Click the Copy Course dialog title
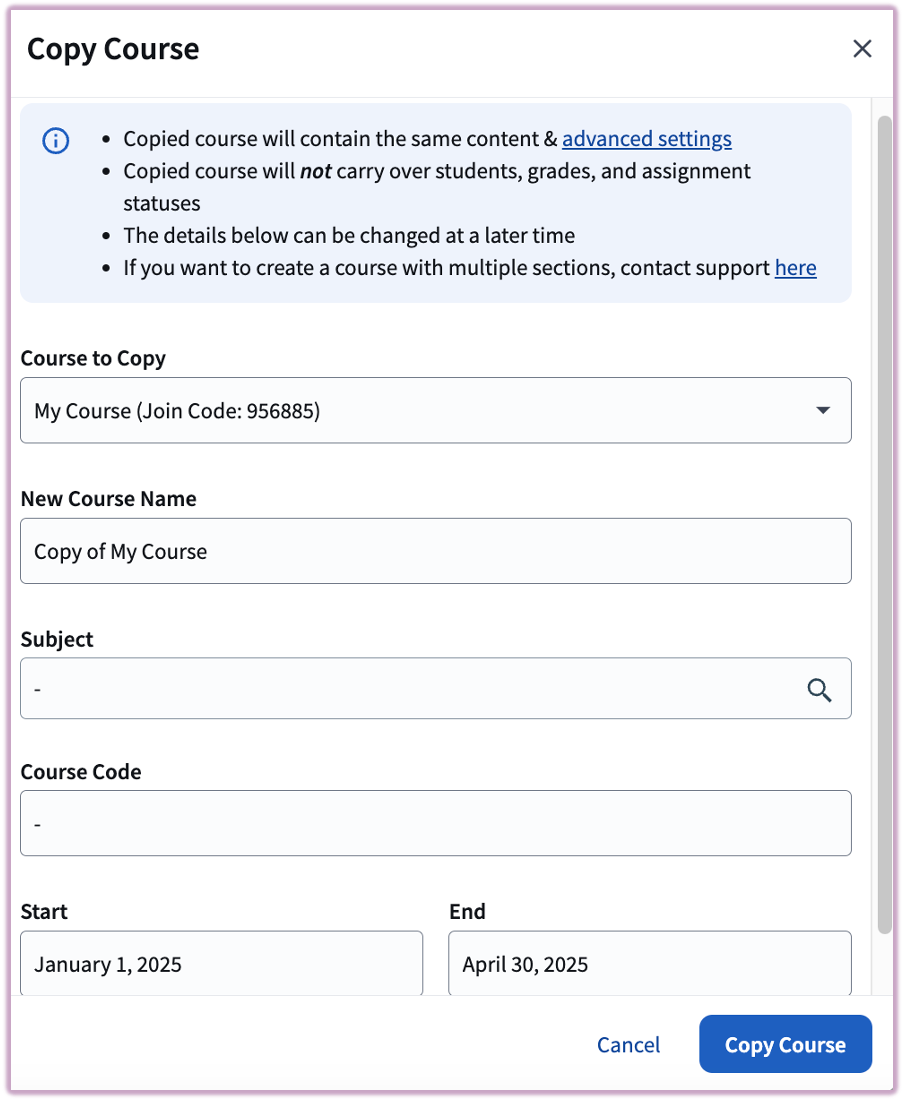 coord(112,48)
